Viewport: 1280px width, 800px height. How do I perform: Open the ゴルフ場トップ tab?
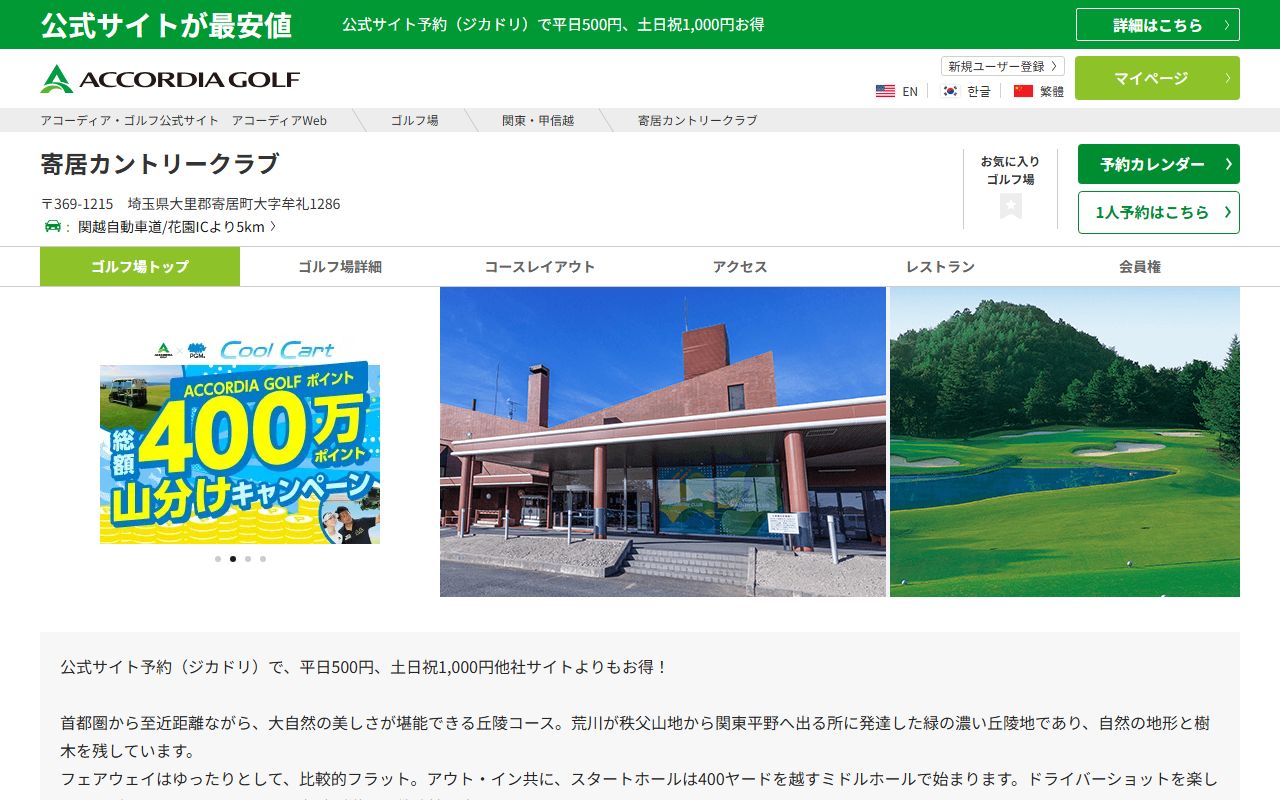pyautogui.click(x=140, y=267)
